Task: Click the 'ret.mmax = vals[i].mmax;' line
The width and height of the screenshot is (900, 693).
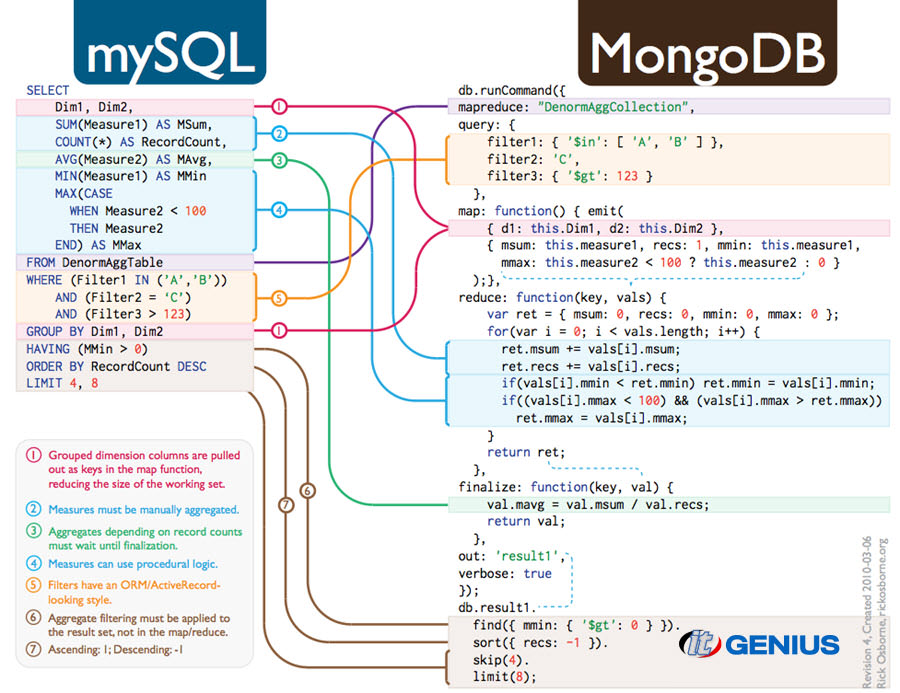Action: pyautogui.click(x=602, y=418)
